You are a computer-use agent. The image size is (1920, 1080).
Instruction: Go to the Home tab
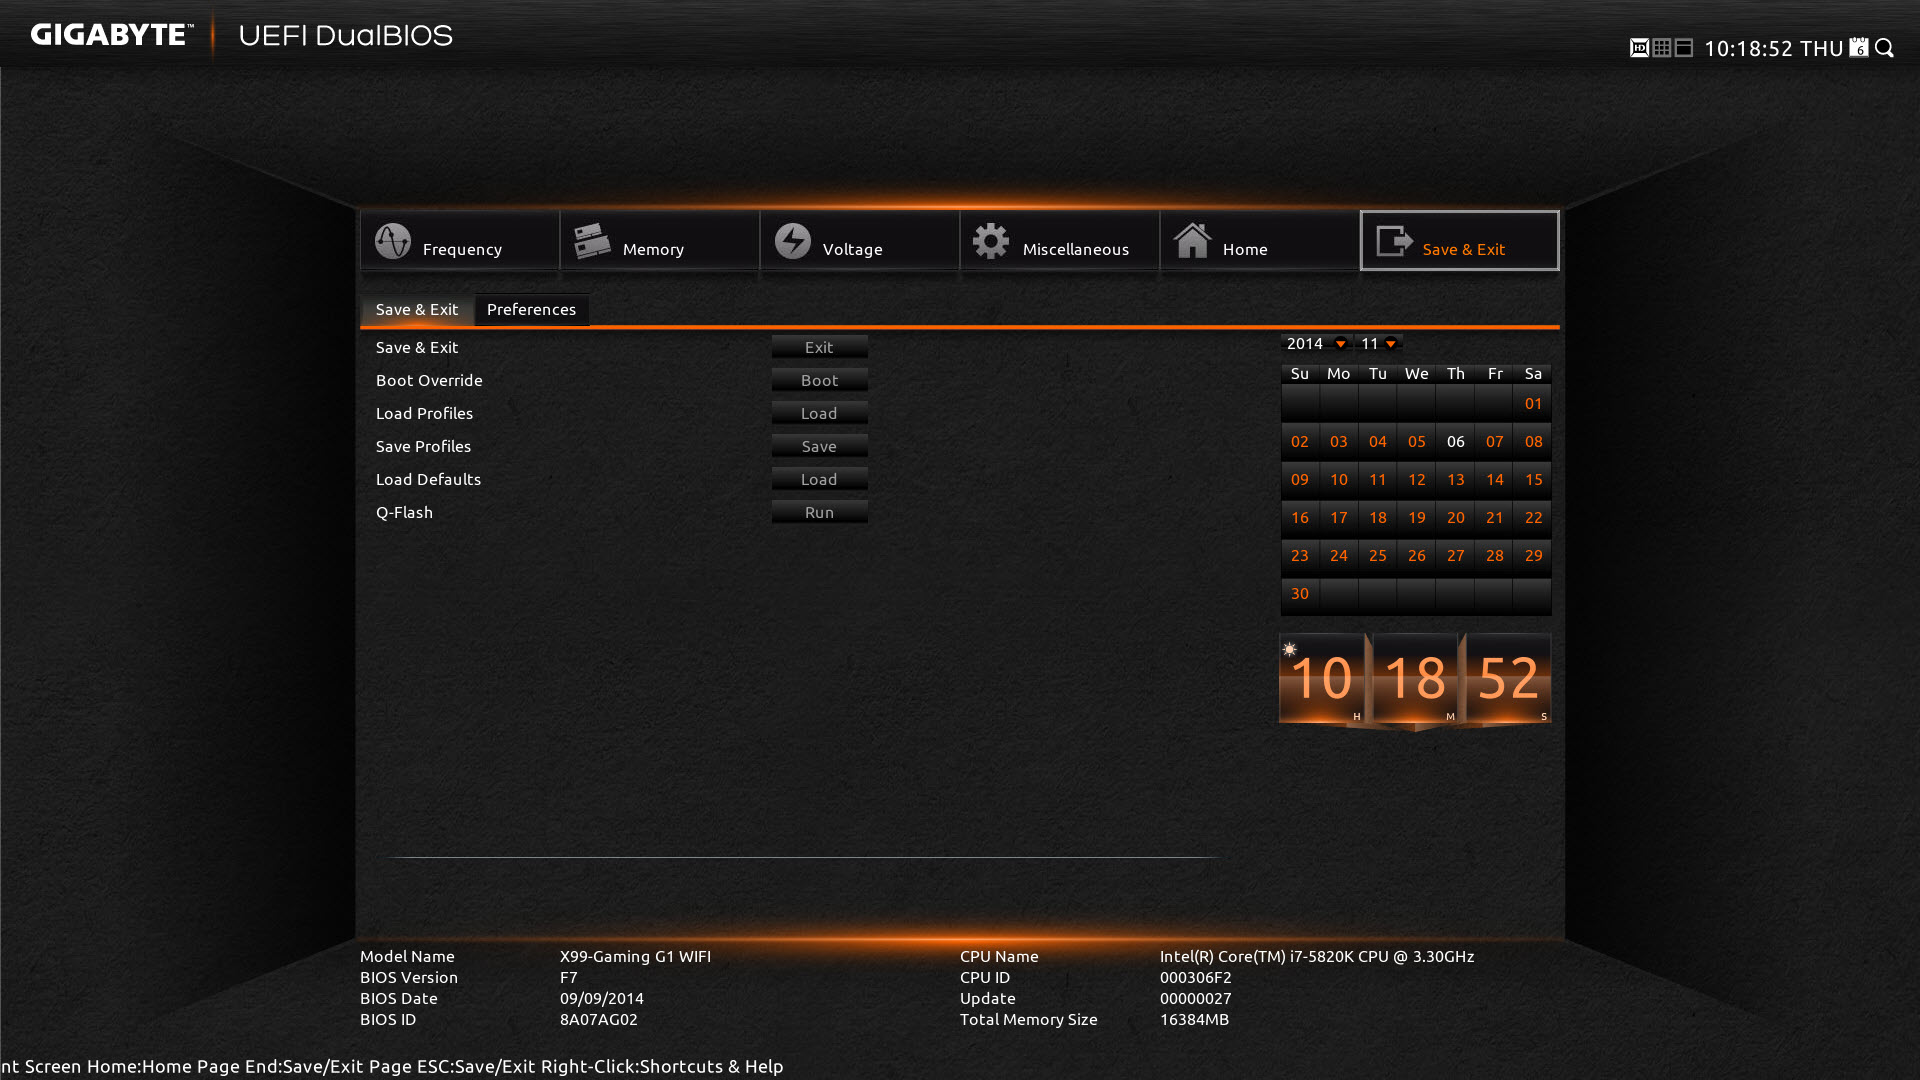coord(1260,240)
